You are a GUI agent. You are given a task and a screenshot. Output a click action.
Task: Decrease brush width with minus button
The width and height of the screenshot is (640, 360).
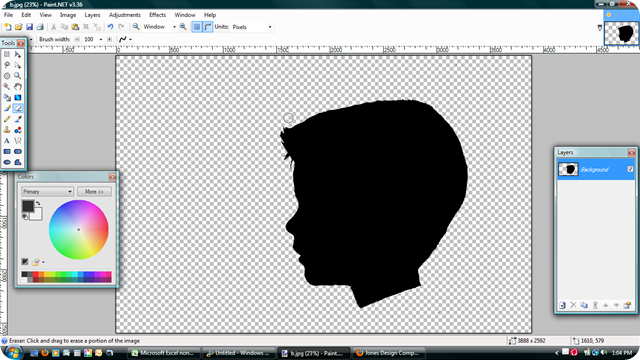[77, 40]
